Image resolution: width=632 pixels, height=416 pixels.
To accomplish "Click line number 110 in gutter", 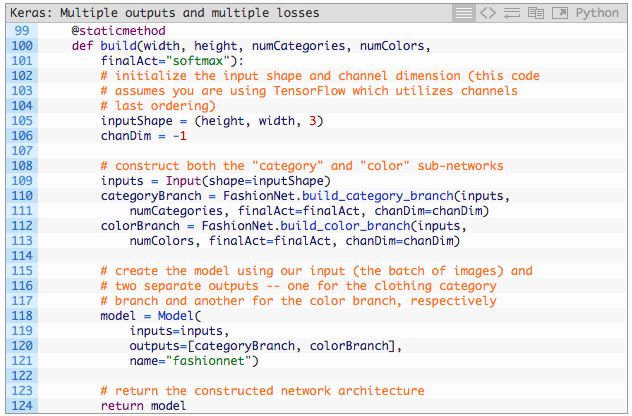I will [23, 195].
